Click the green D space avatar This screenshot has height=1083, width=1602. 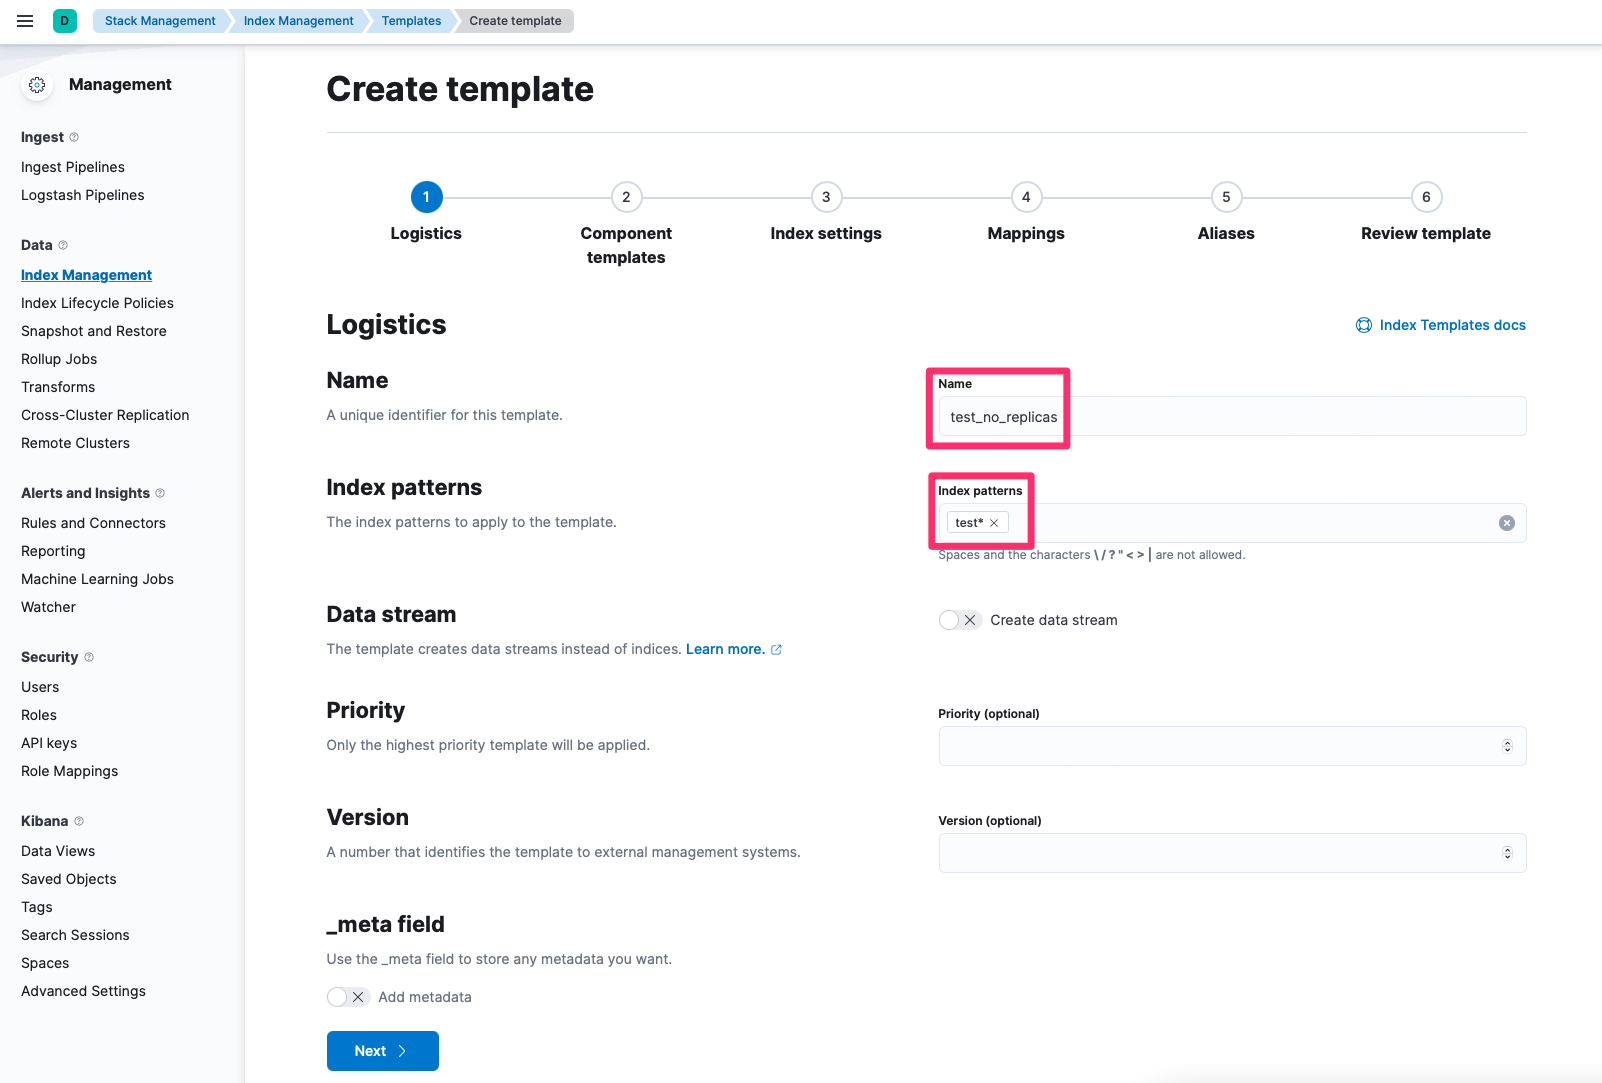65,21
